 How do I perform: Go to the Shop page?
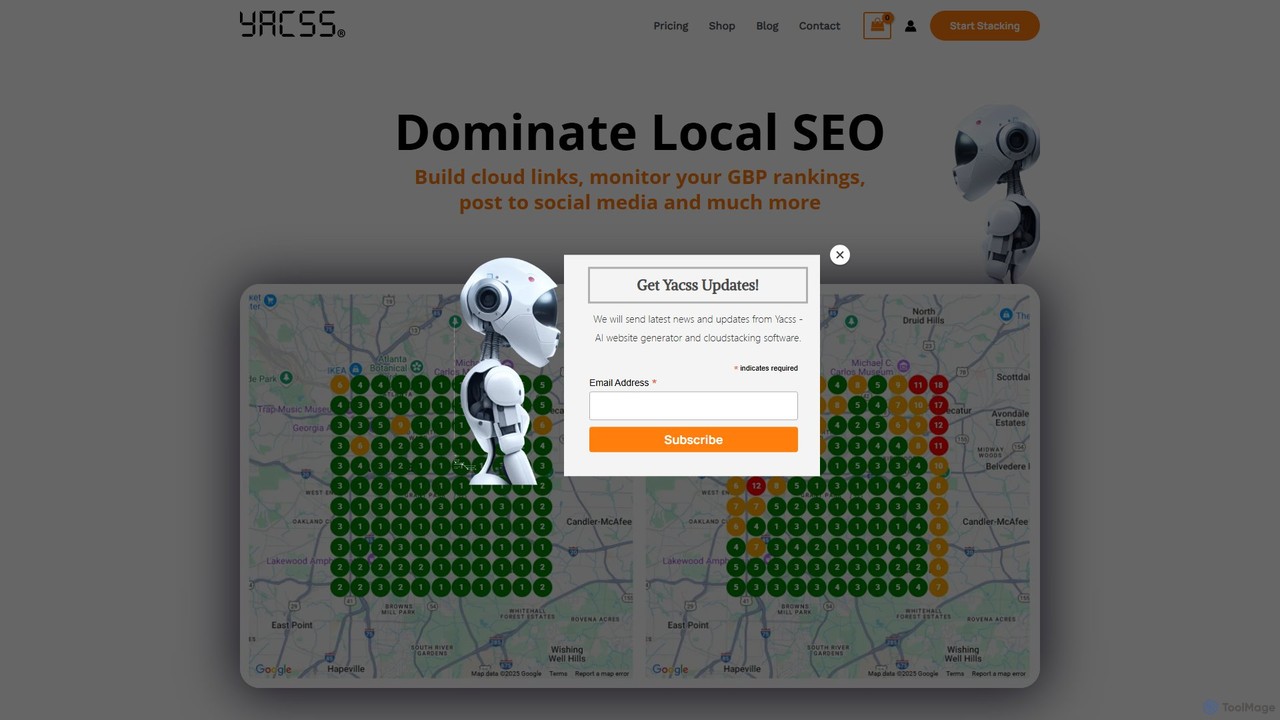722,26
